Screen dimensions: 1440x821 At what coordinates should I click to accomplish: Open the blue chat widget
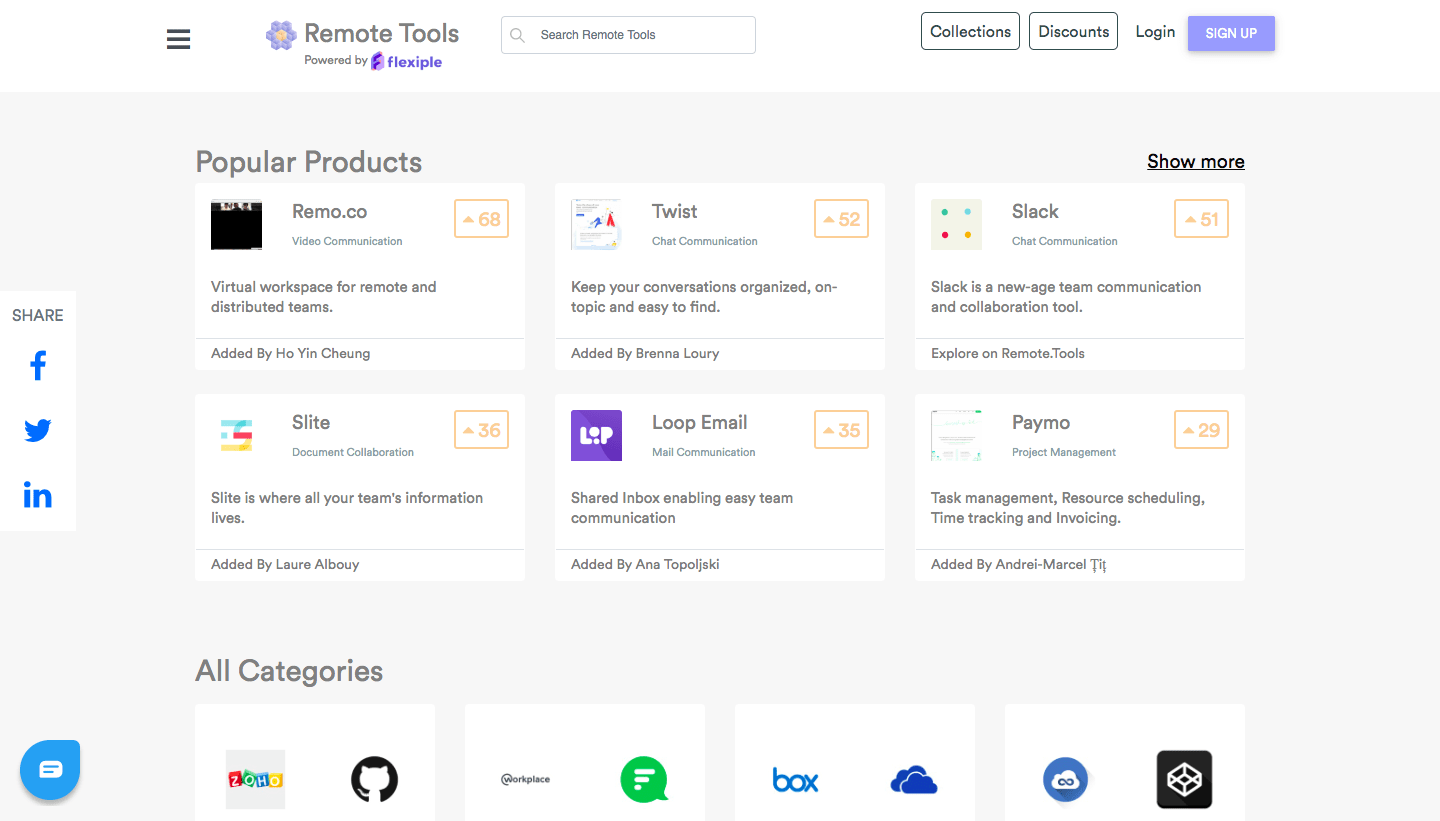(50, 769)
